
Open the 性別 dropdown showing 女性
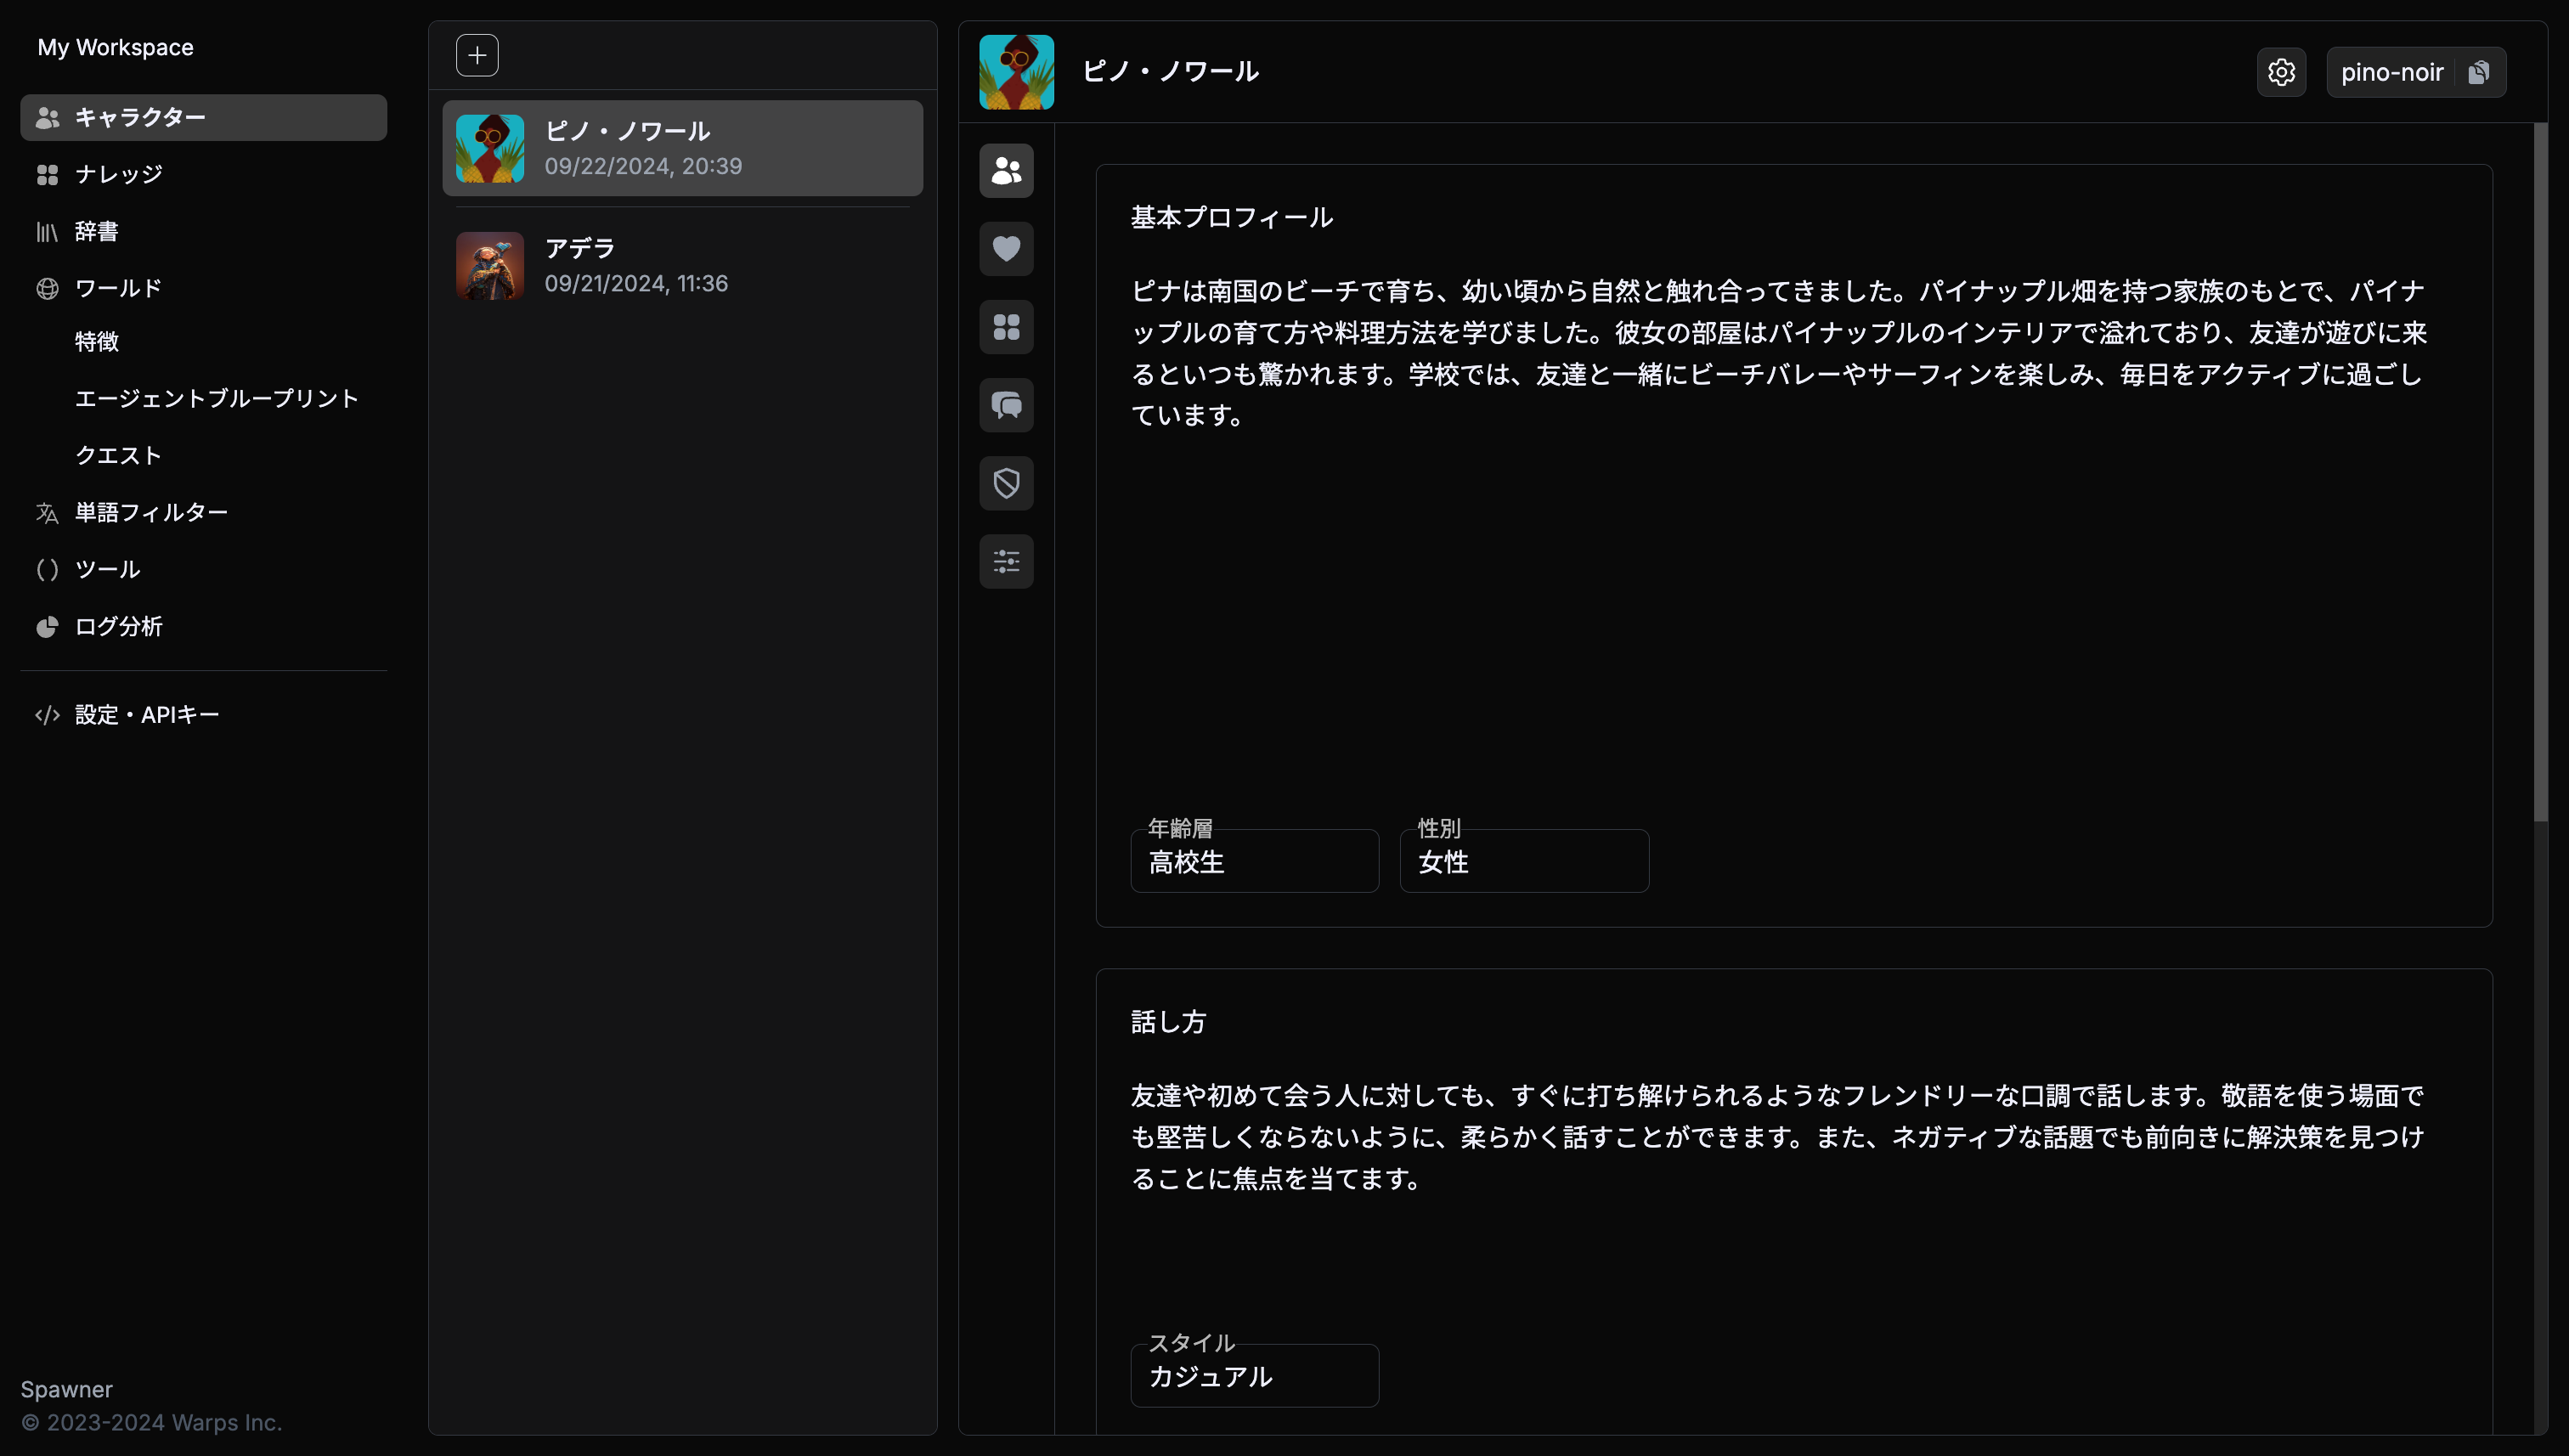[1523, 862]
